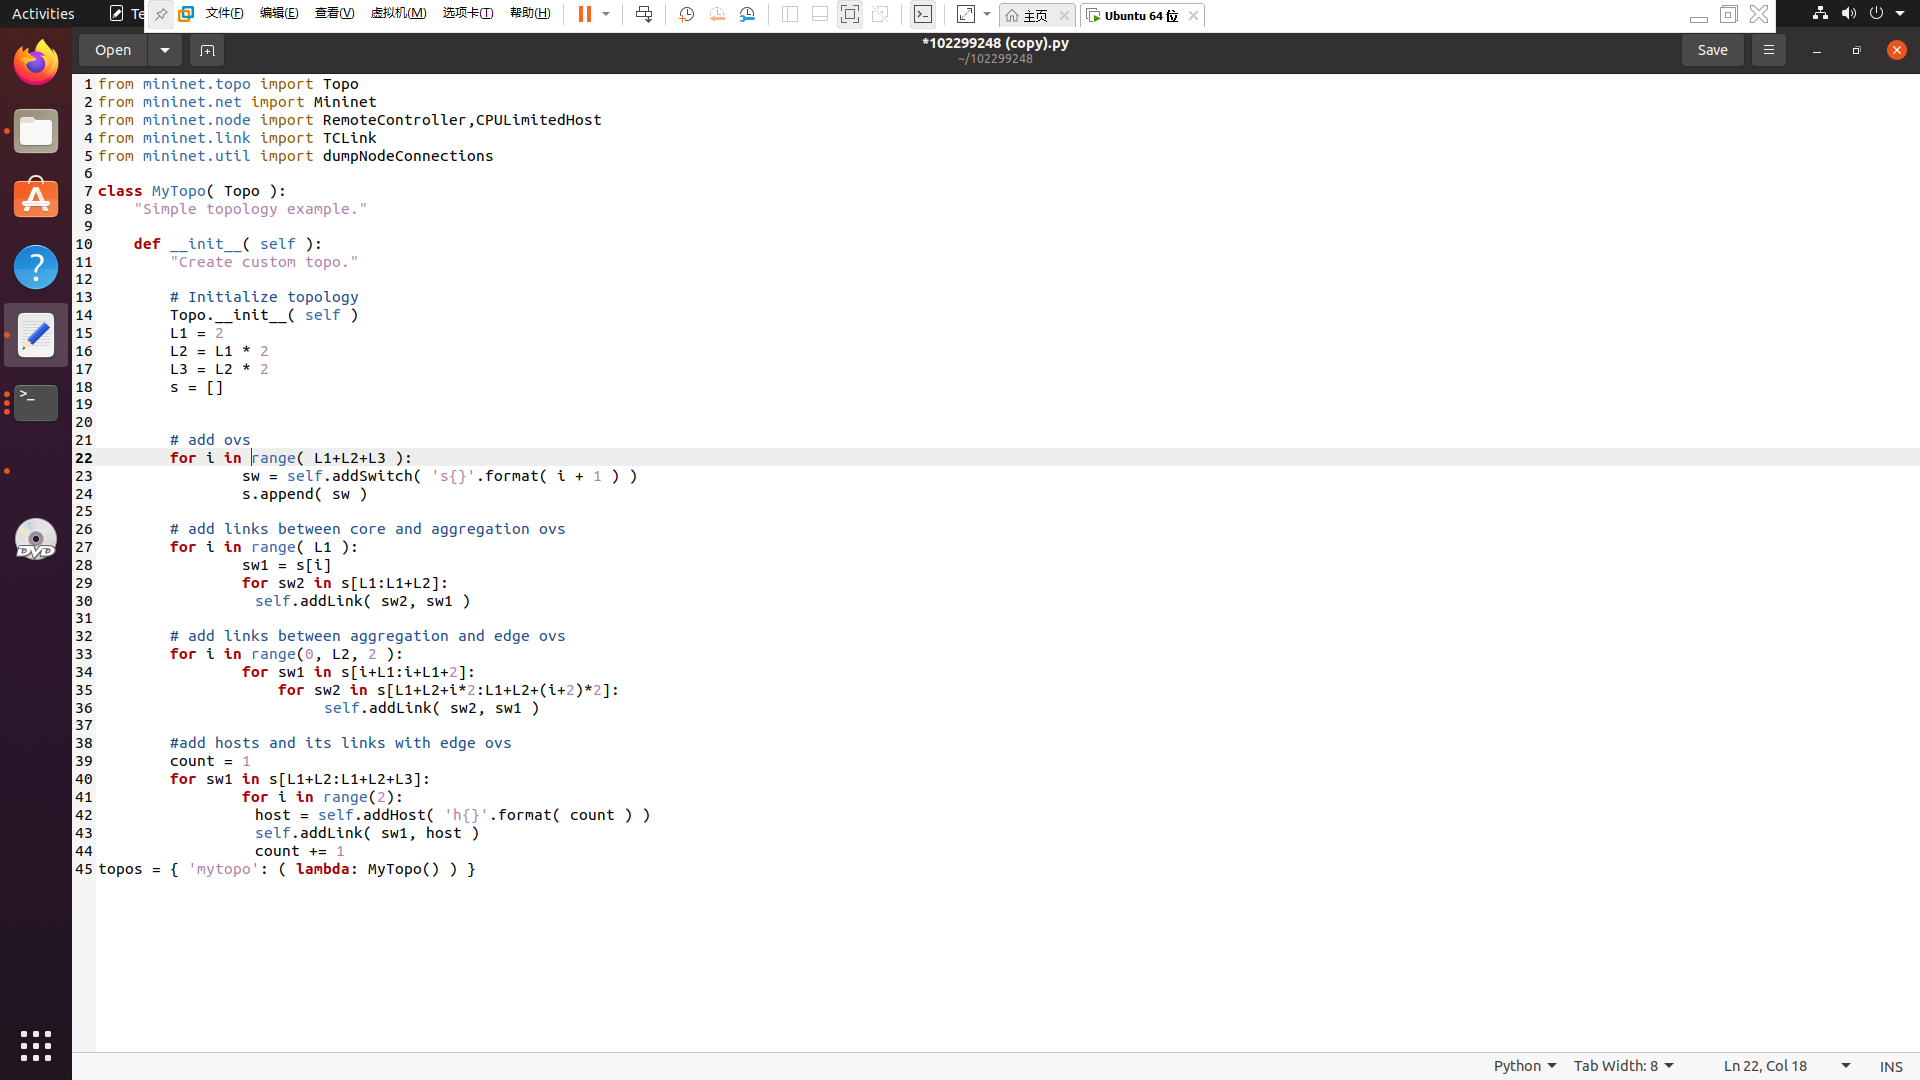Take a VM snapshot
This screenshot has width=1920, height=1080.
[687, 14]
